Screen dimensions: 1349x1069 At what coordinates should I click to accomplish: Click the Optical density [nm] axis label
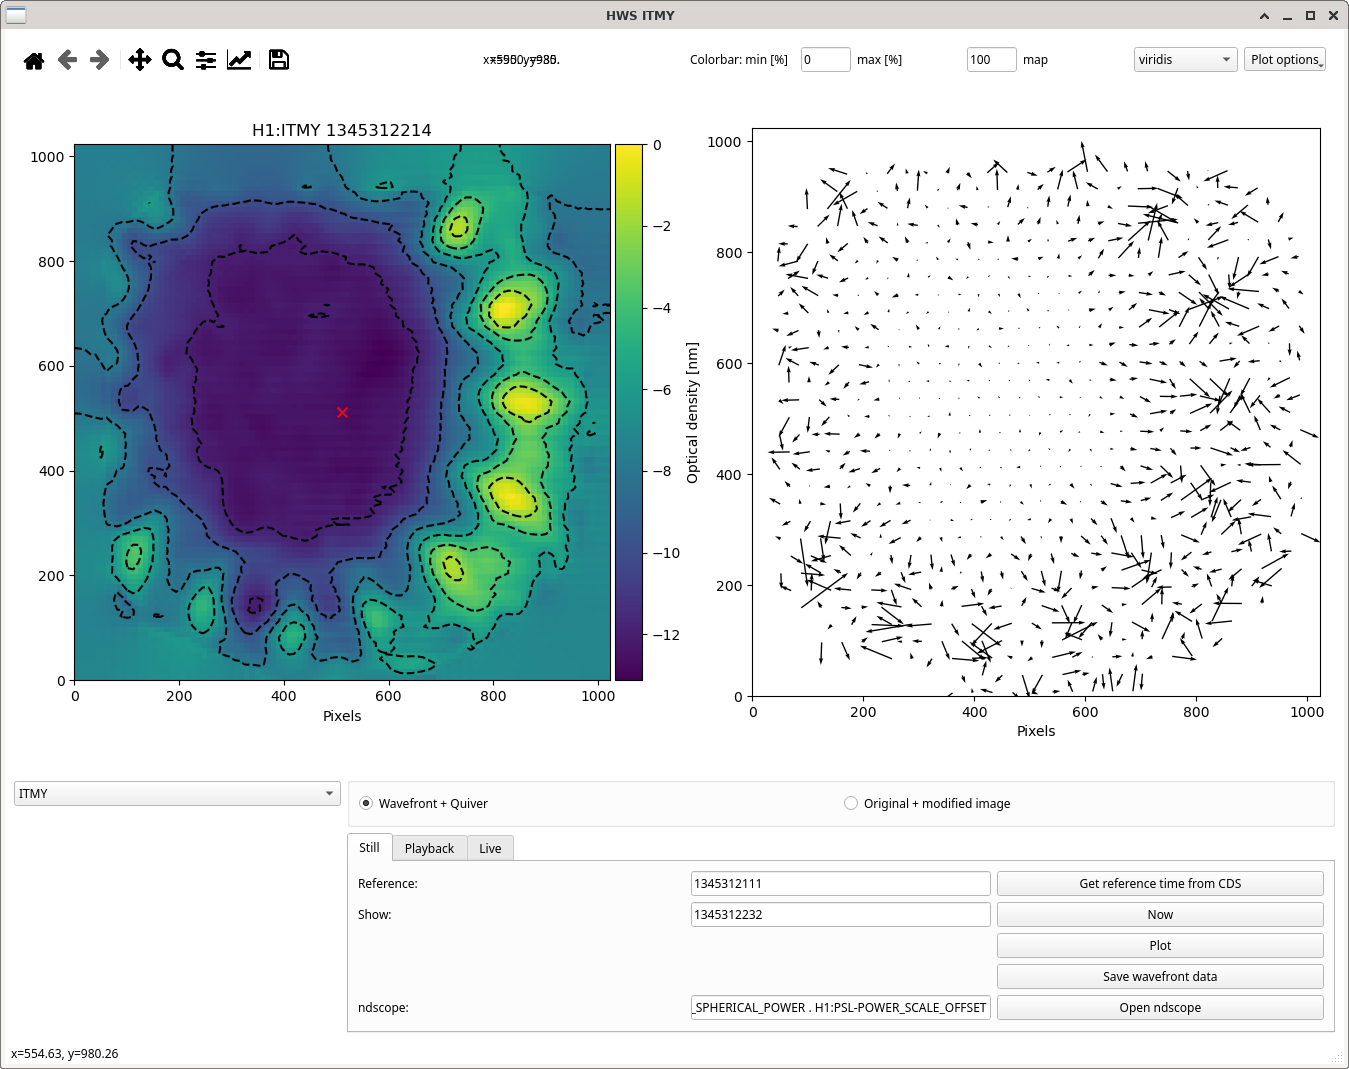coord(692,413)
